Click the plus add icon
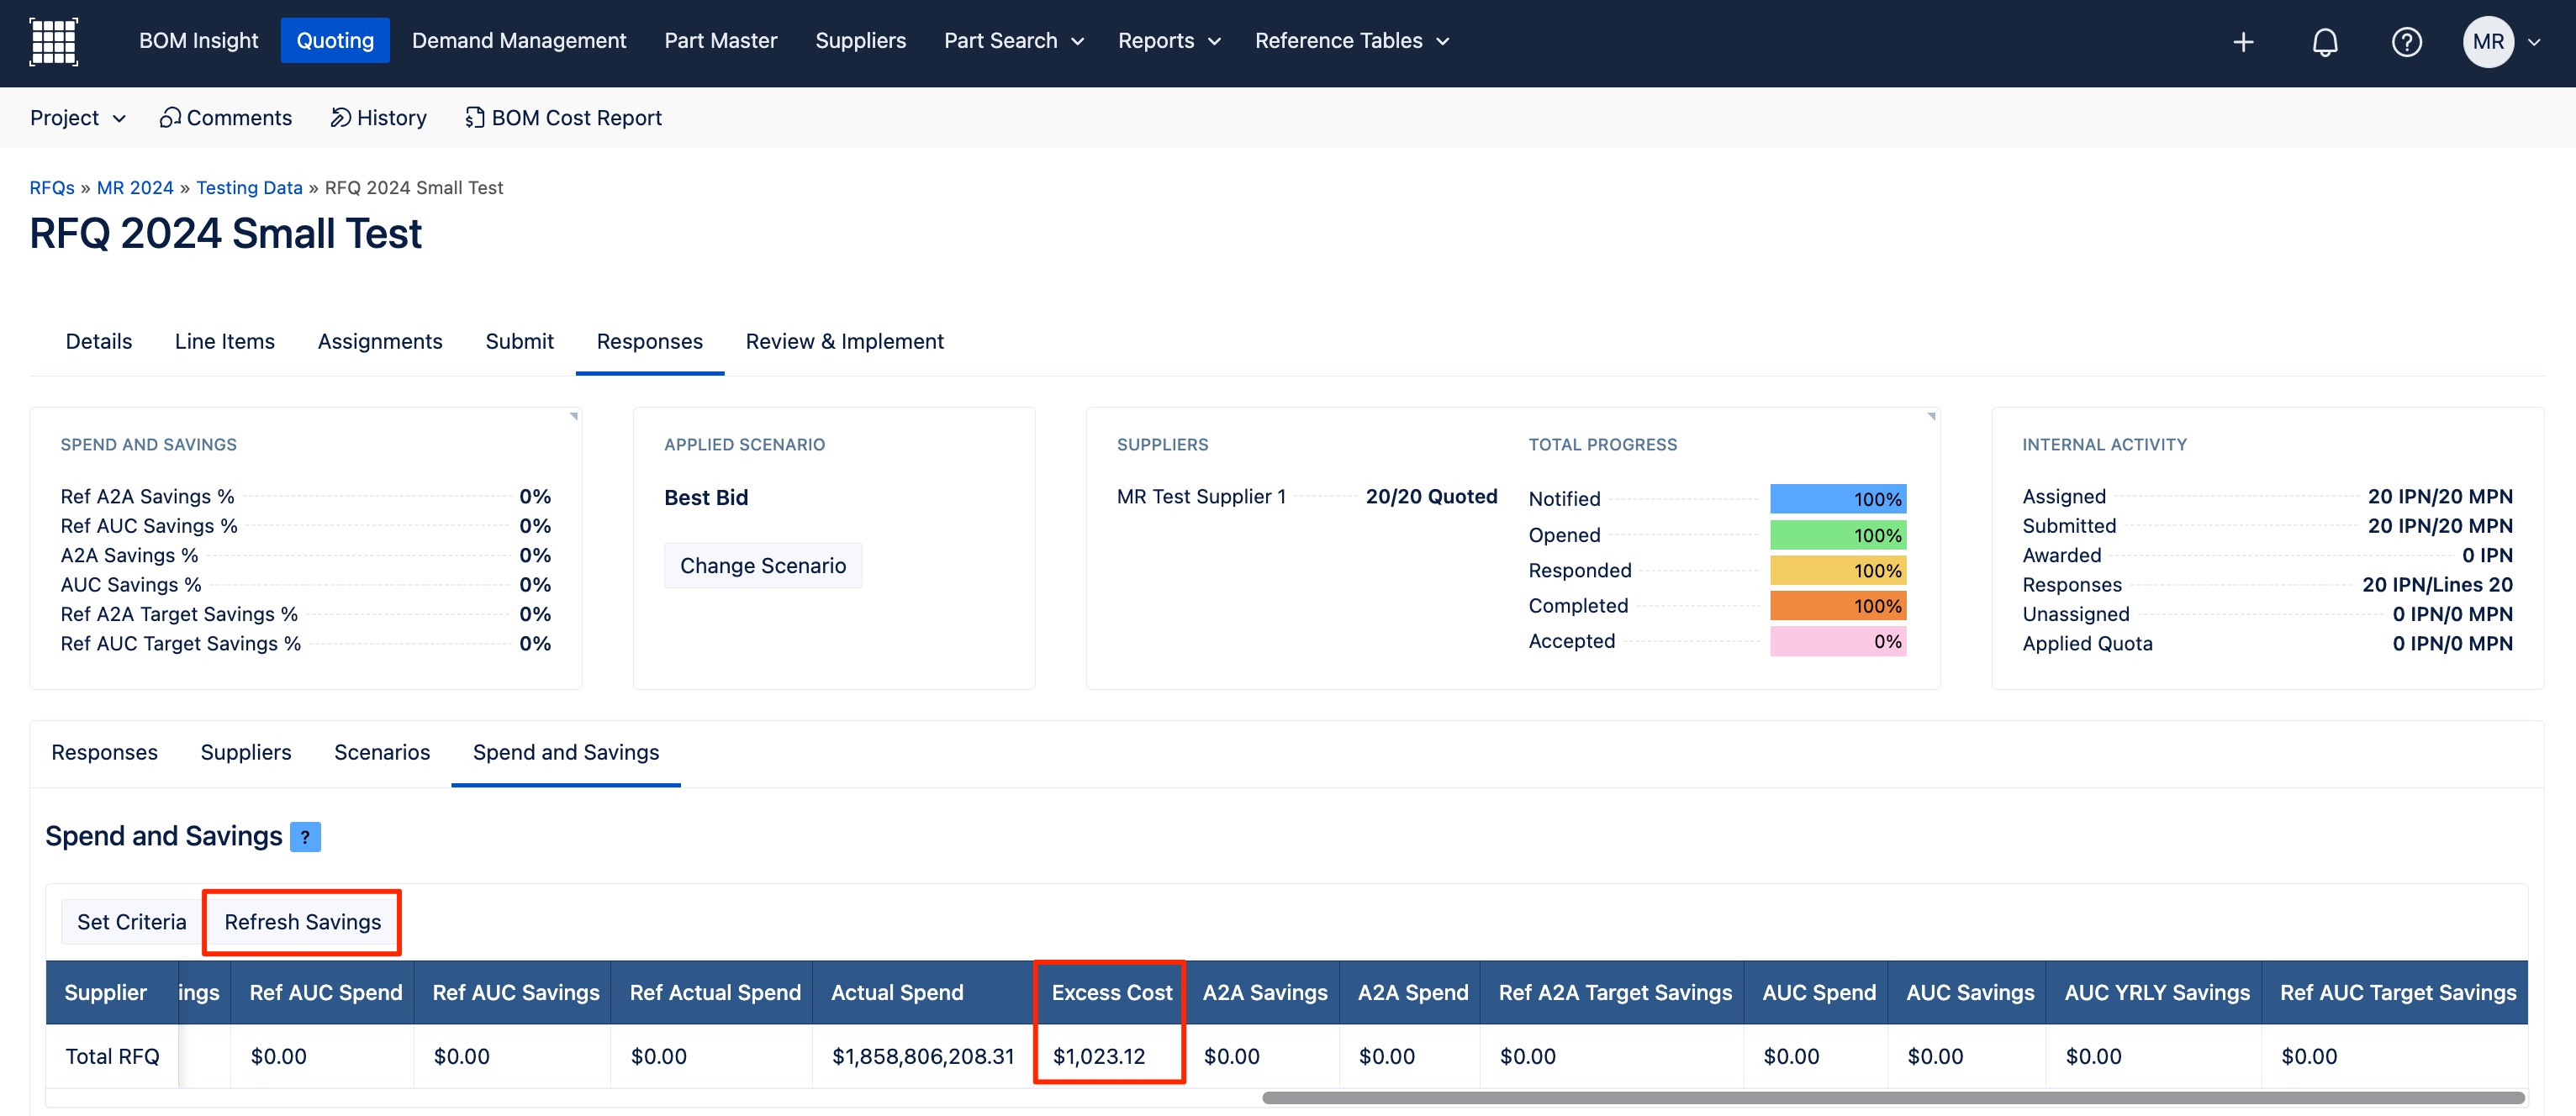Viewport: 2576px width, 1116px height. click(x=2243, y=42)
